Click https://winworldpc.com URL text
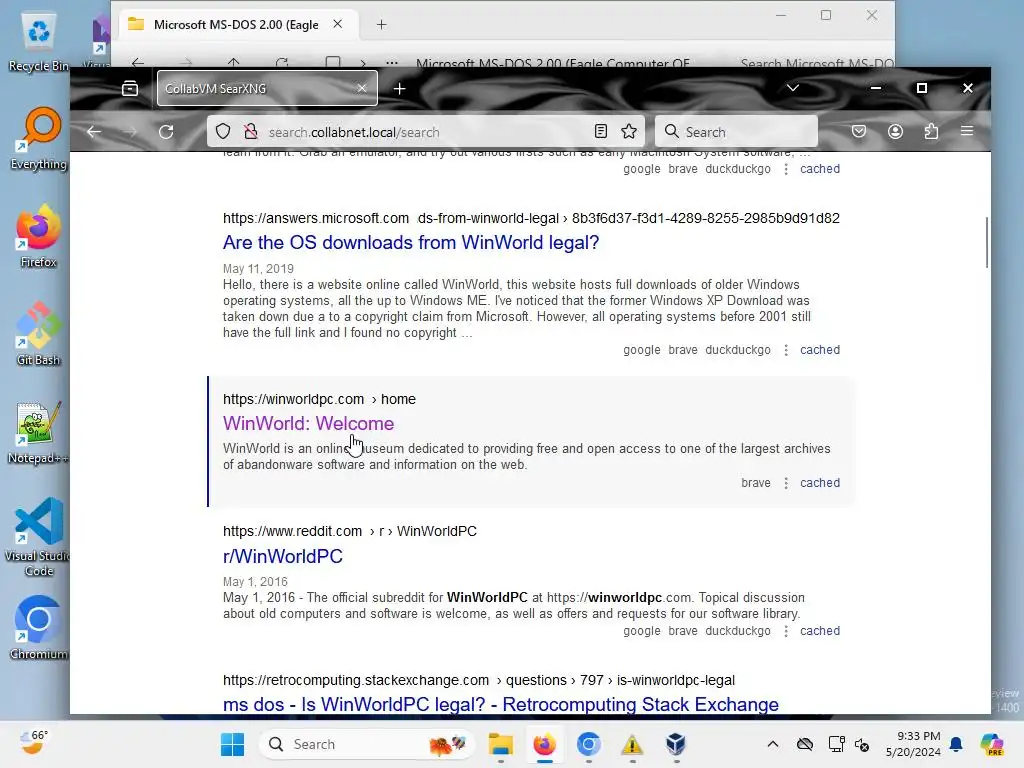Image resolution: width=1024 pixels, height=768 pixels. (293, 399)
